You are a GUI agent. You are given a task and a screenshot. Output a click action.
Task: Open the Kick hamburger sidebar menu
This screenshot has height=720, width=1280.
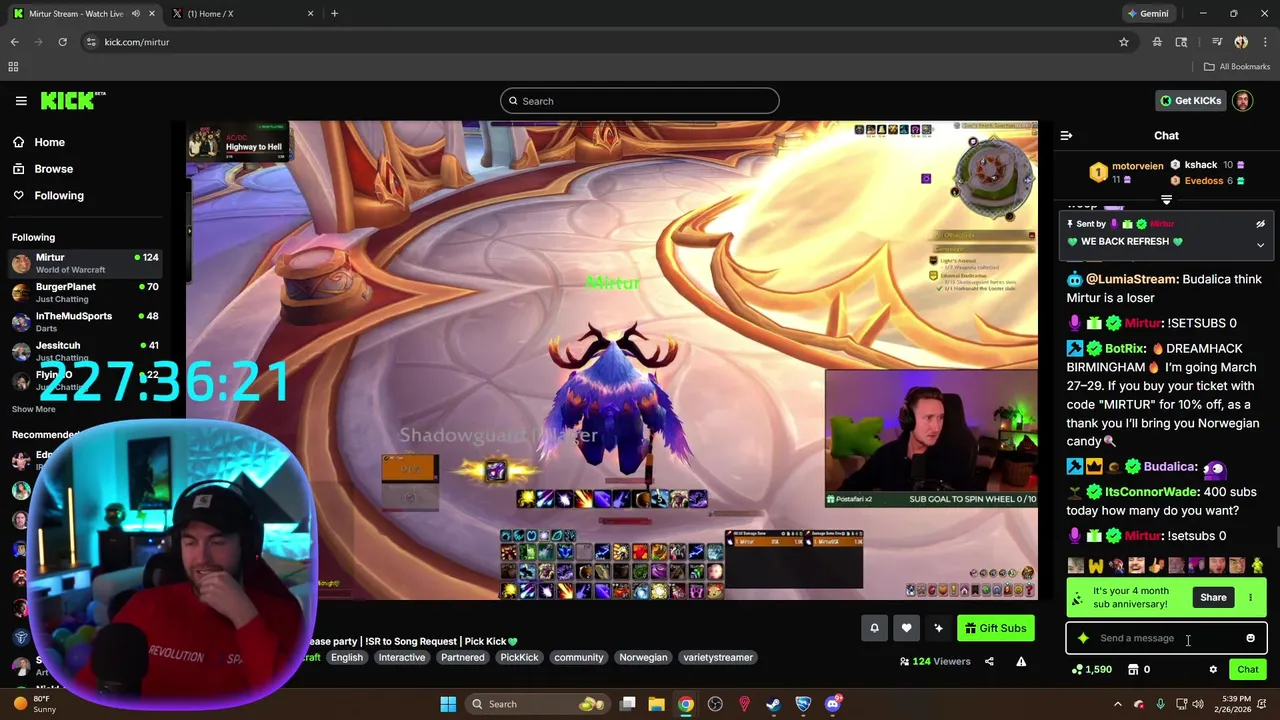[21, 101]
